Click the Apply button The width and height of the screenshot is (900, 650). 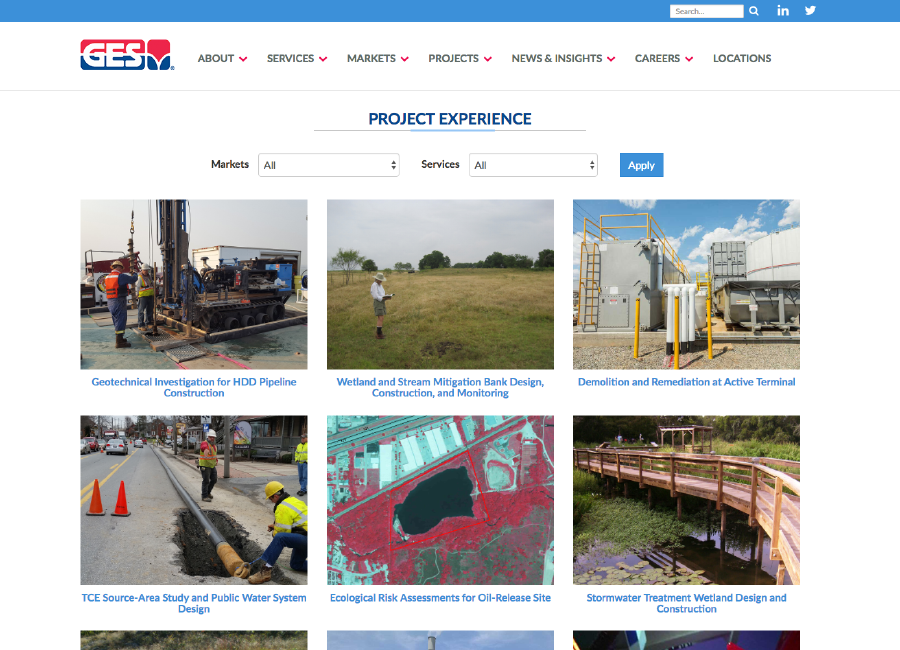tap(641, 165)
